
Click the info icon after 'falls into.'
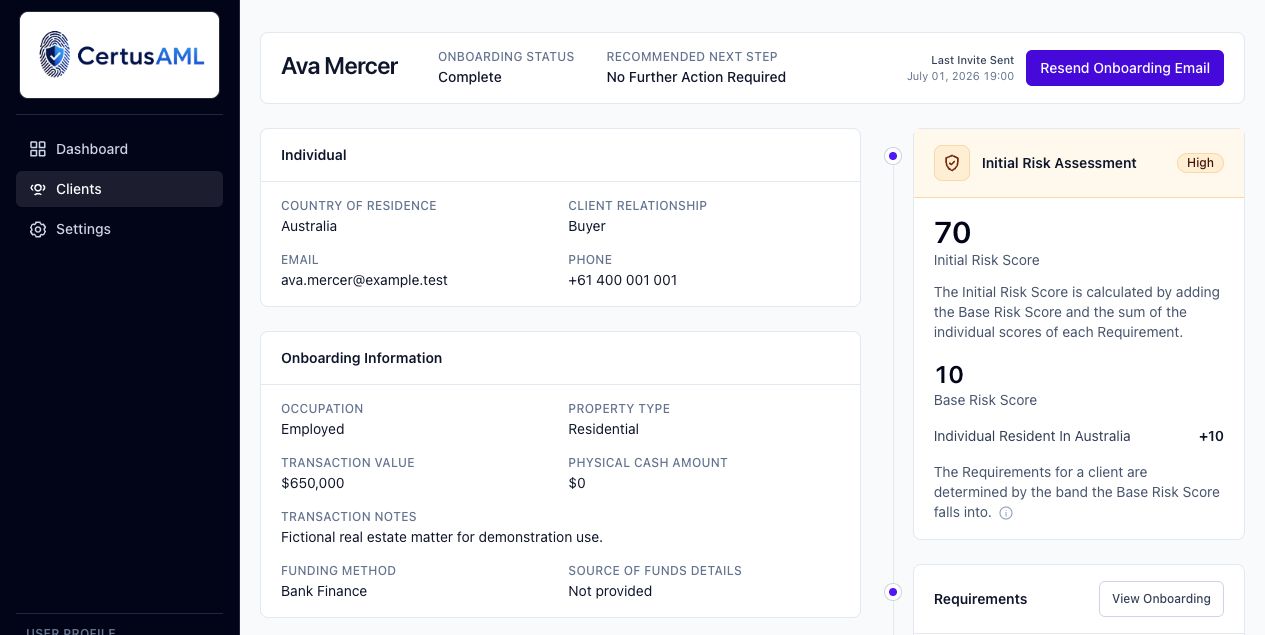[1006, 513]
